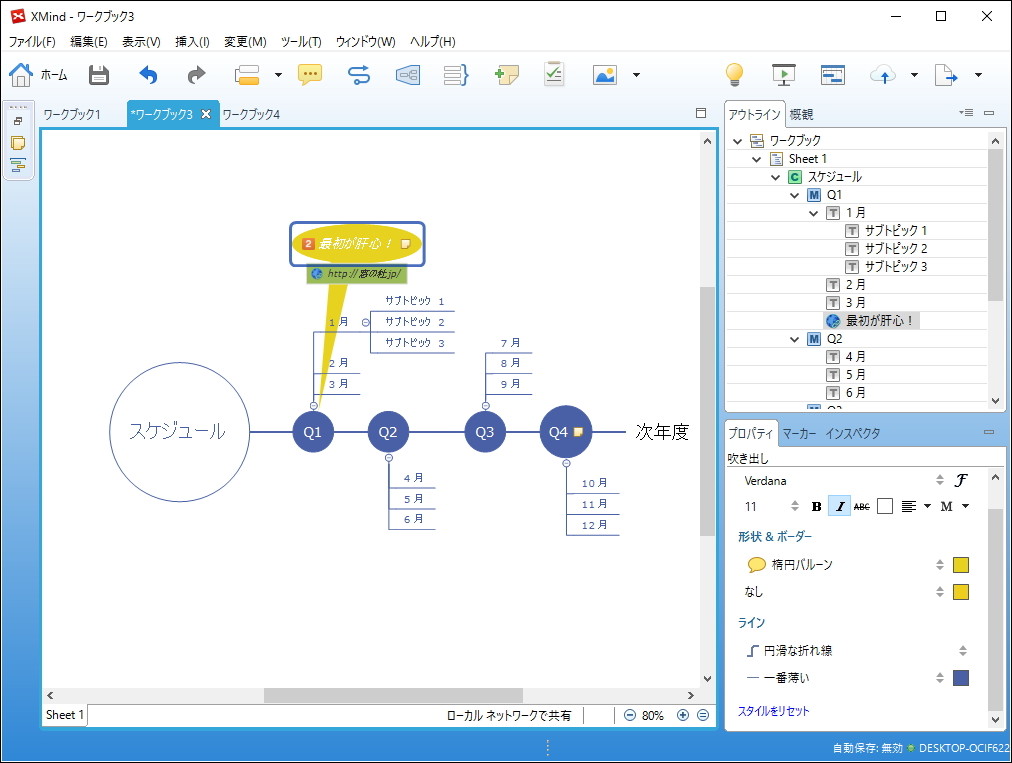The width and height of the screenshot is (1012, 763).
Task: Start the presentation mode
Action: point(784,74)
